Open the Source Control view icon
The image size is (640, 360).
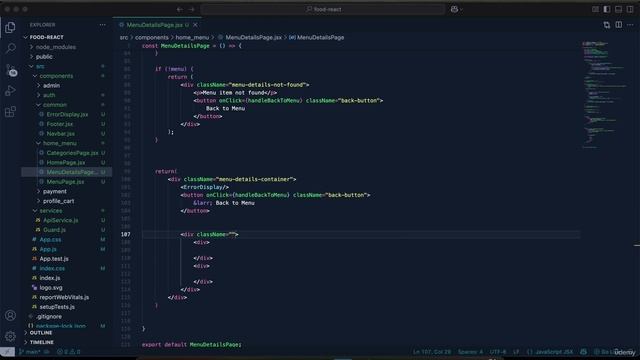click(x=11, y=70)
